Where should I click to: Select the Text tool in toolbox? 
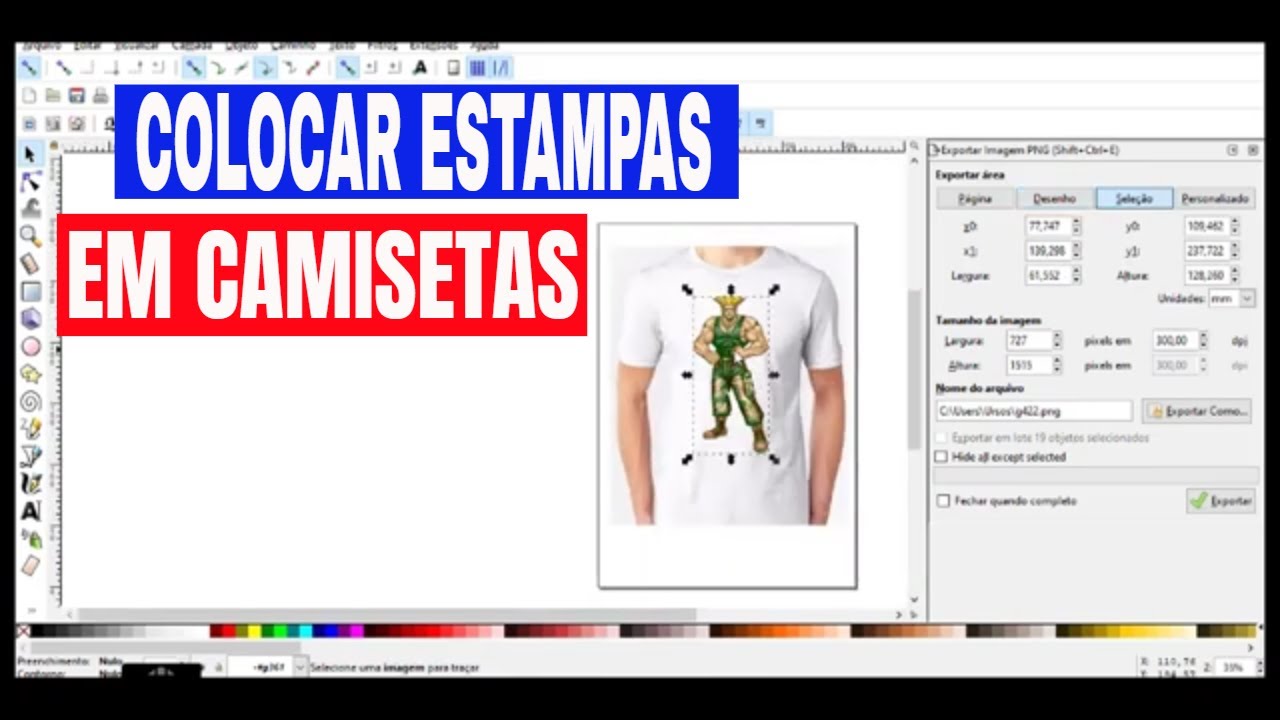(x=30, y=511)
